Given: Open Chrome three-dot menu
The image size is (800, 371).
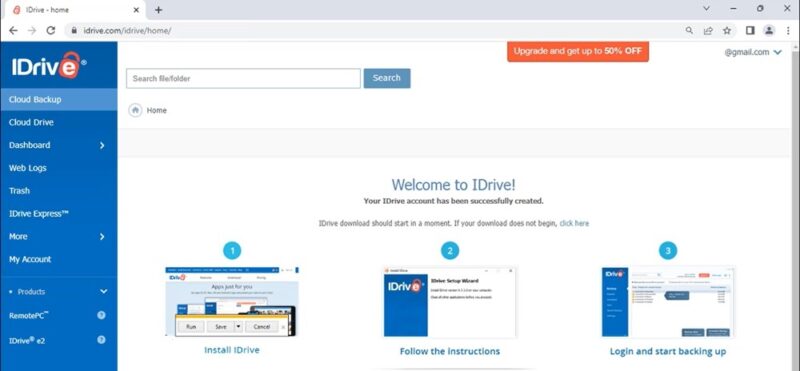Looking at the screenshot, I should click(788, 31).
